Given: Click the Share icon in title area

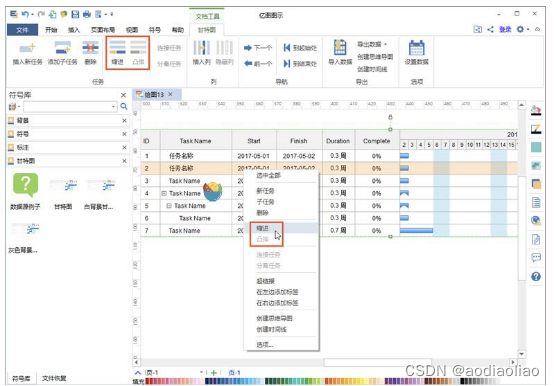Looking at the screenshot, I should 490,29.
